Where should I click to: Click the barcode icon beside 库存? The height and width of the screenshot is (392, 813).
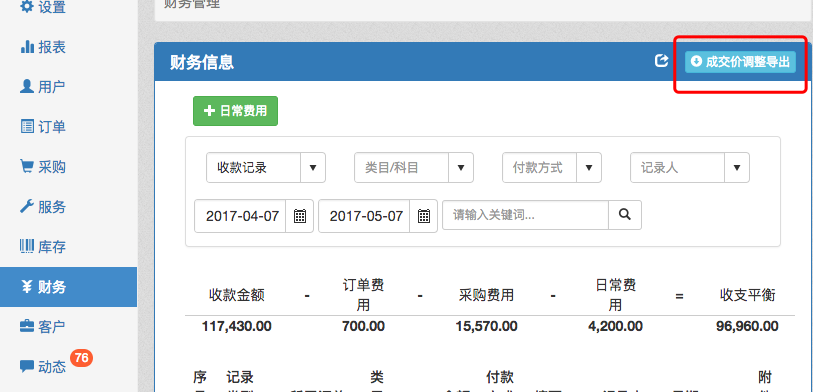(x=27, y=246)
